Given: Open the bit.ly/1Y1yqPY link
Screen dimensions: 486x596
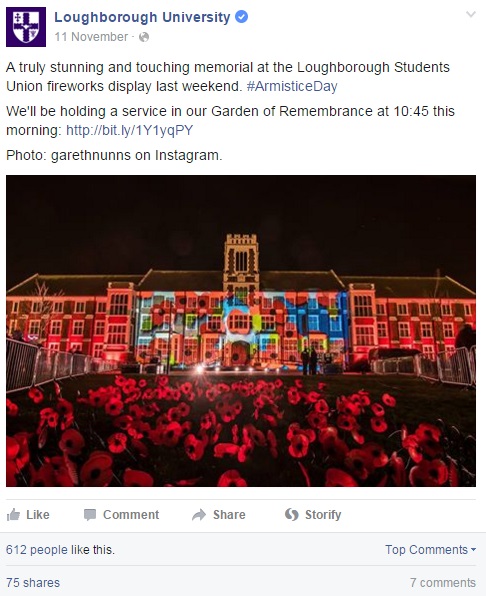Looking at the screenshot, I should (x=130, y=130).
